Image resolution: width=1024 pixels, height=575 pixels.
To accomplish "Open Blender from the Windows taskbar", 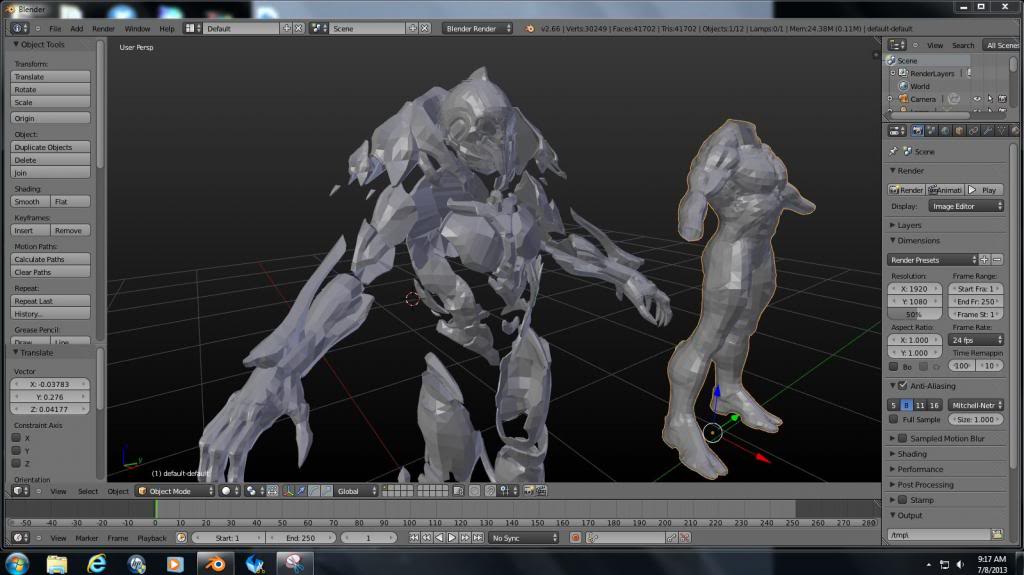I will coord(216,563).
